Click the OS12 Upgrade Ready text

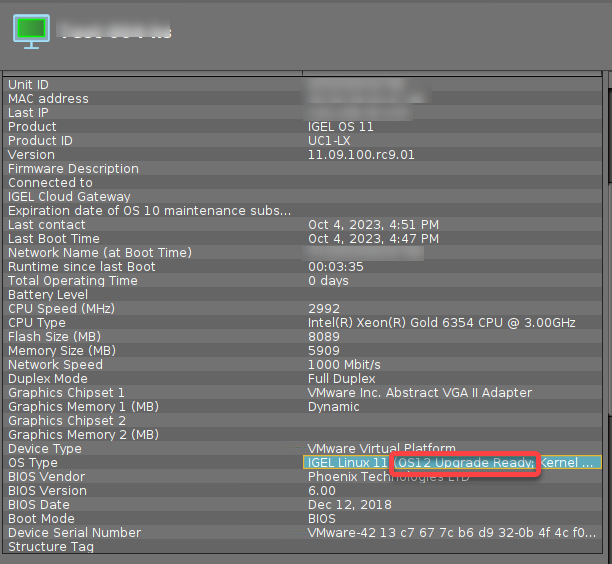pyautogui.click(x=465, y=463)
